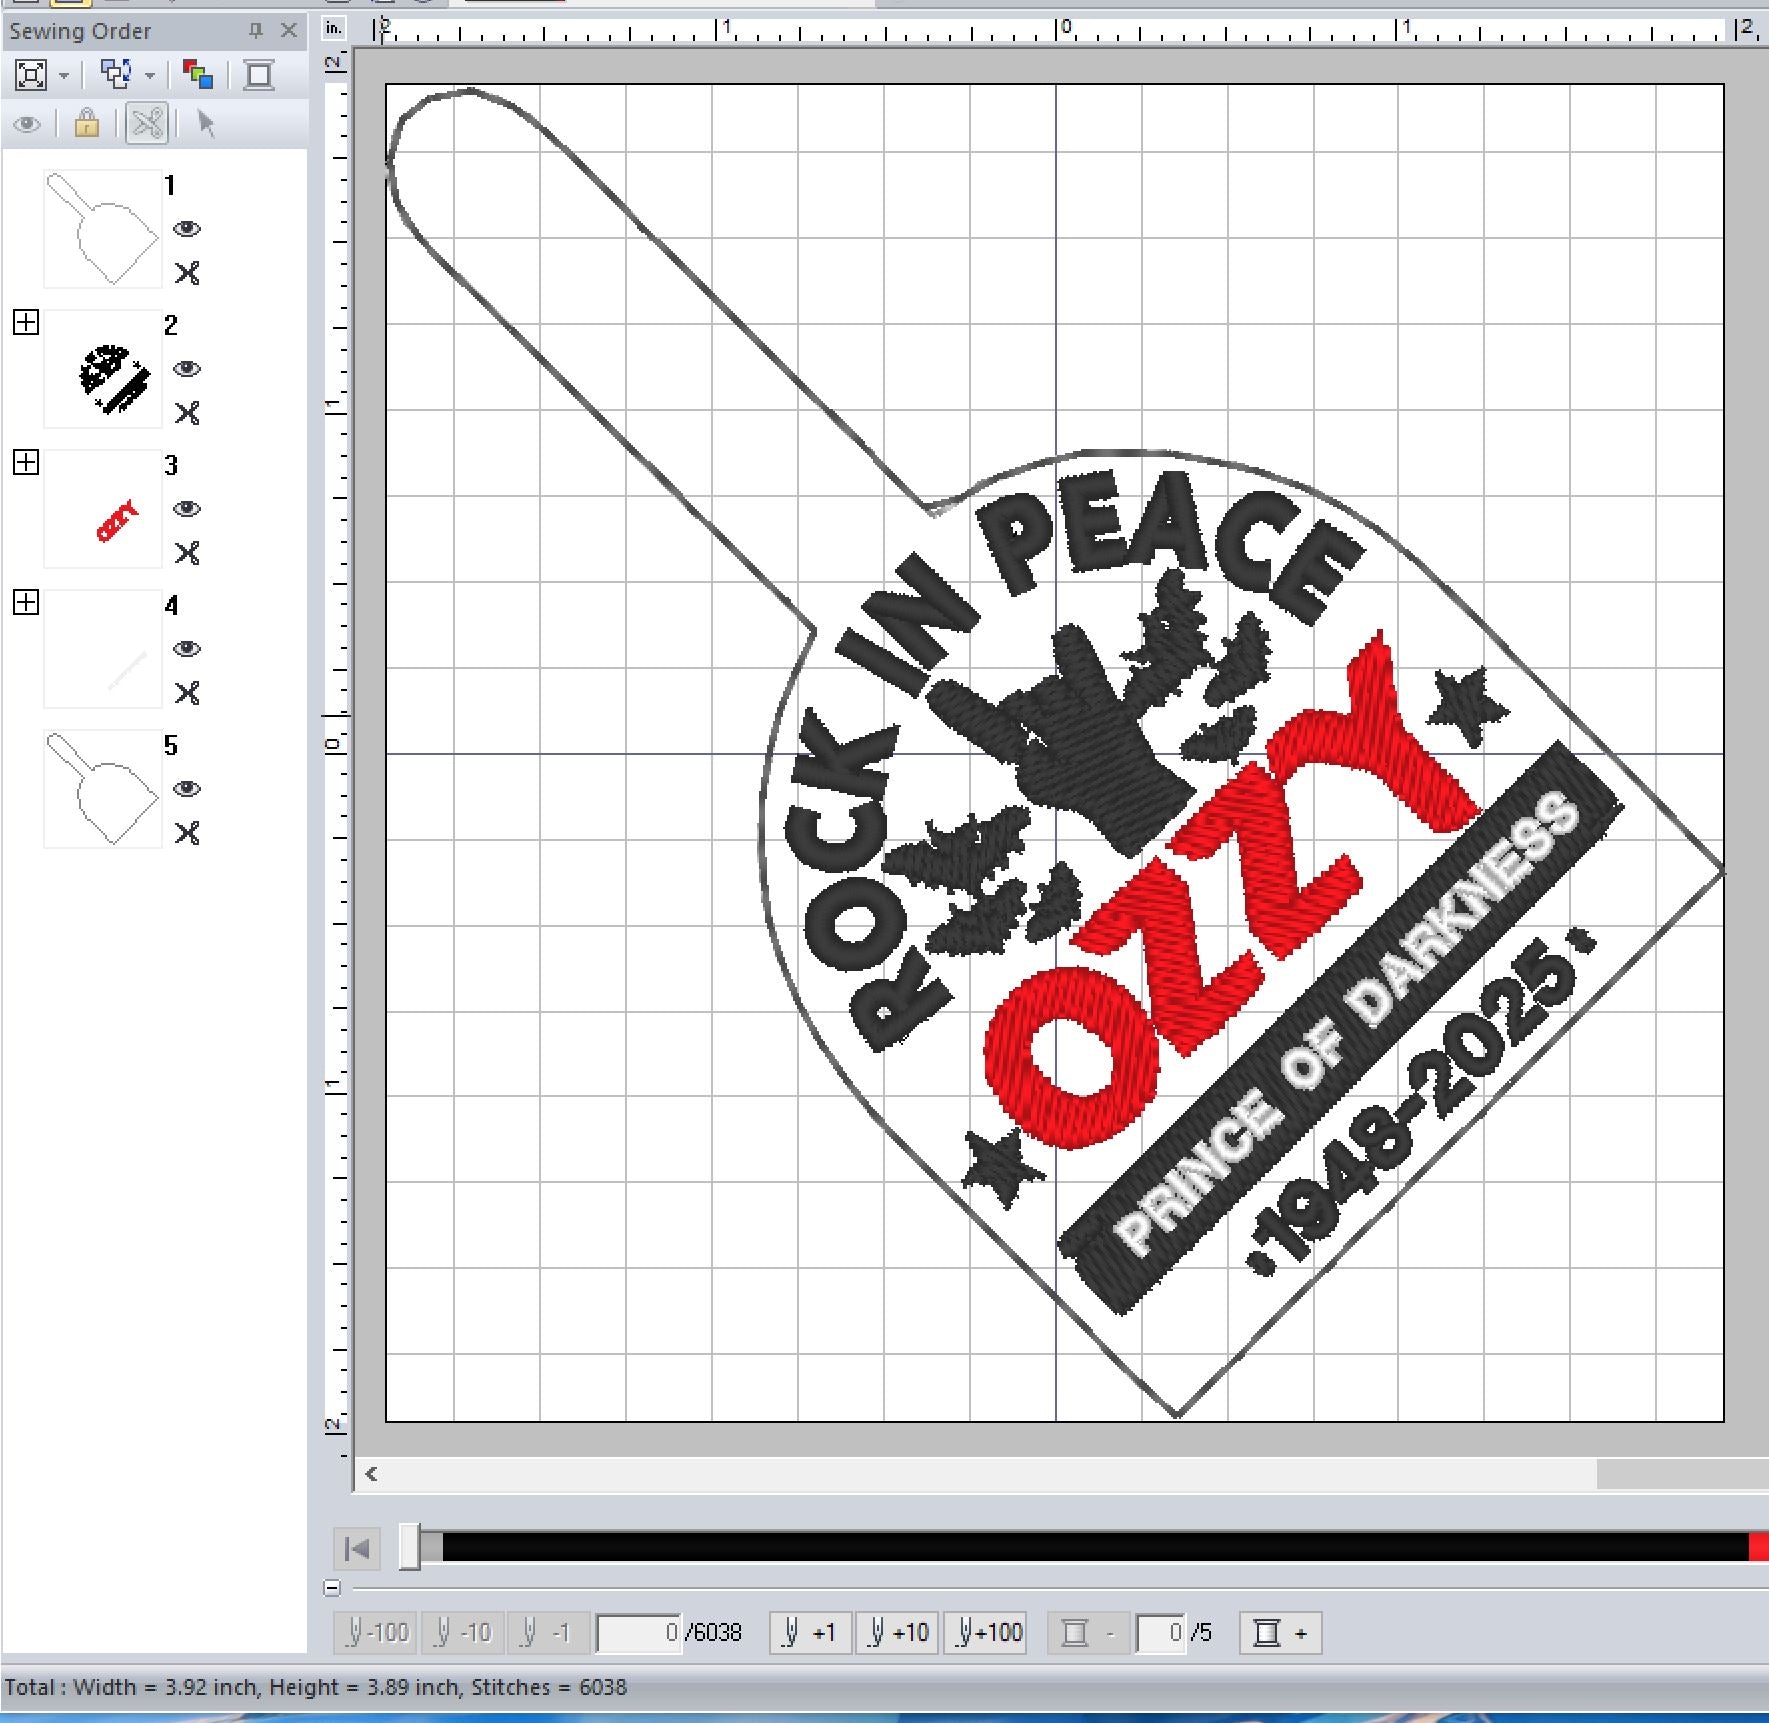Click the scissors thread trim toolbar icon
This screenshot has height=1723, width=1769.
point(147,124)
